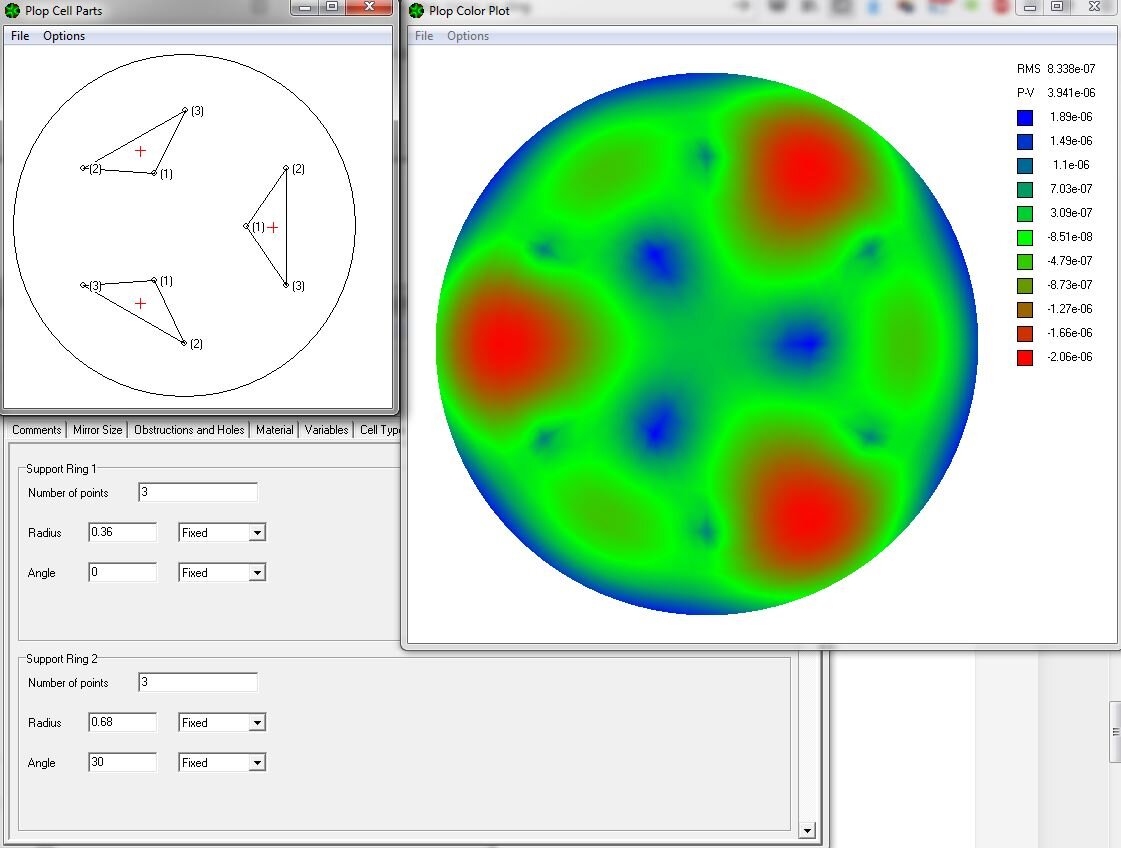Close the Plop Cell Parts window

point(369,7)
